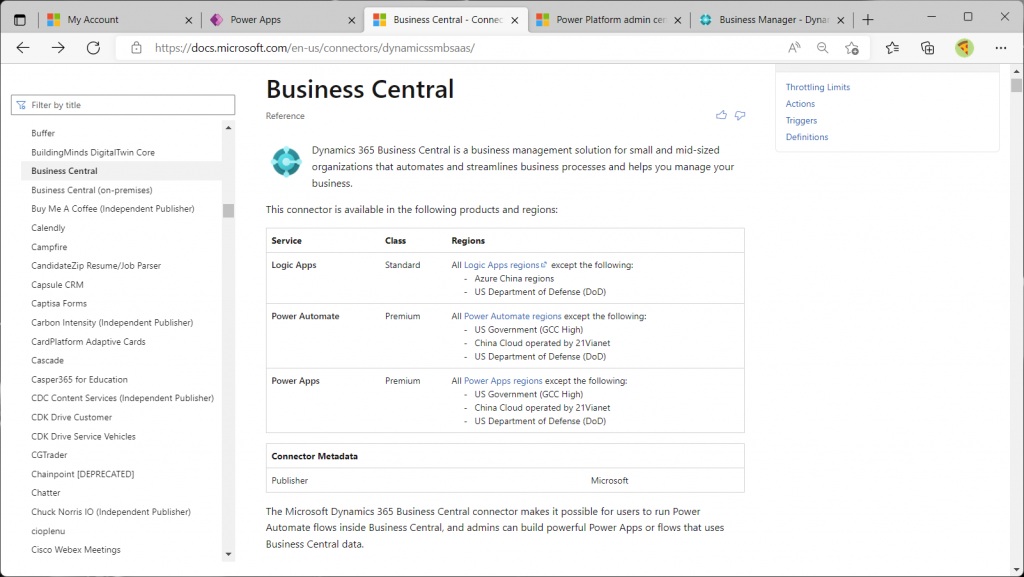Image resolution: width=1024 pixels, height=577 pixels.
Task: Close the My Account tab
Action: coord(189,20)
